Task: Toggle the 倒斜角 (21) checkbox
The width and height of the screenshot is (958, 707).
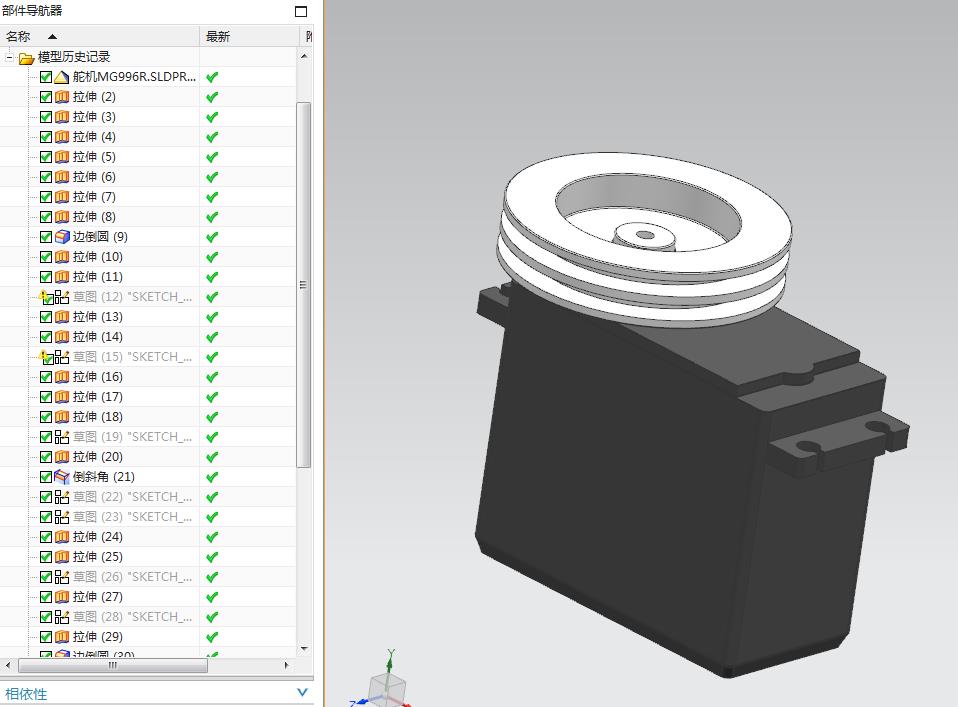Action: [46, 477]
